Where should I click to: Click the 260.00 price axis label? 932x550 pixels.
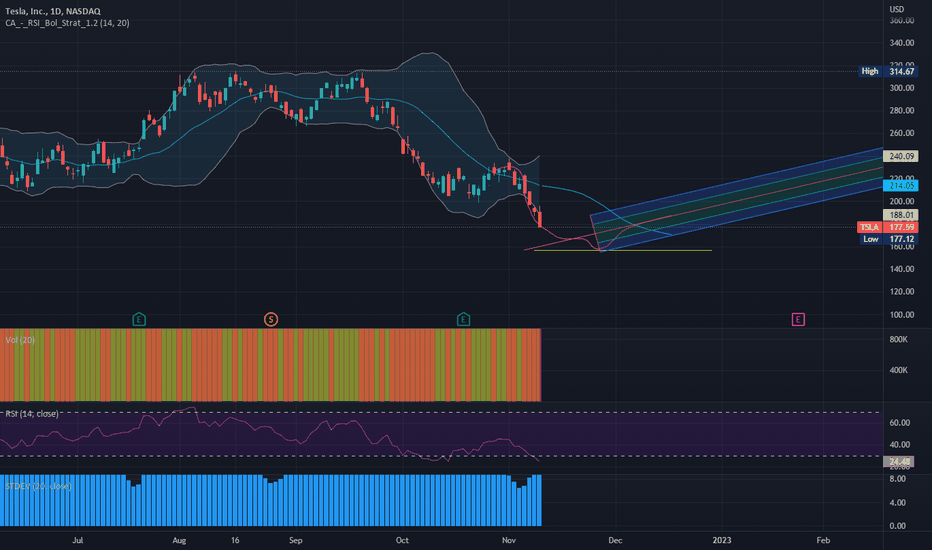[x=901, y=133]
